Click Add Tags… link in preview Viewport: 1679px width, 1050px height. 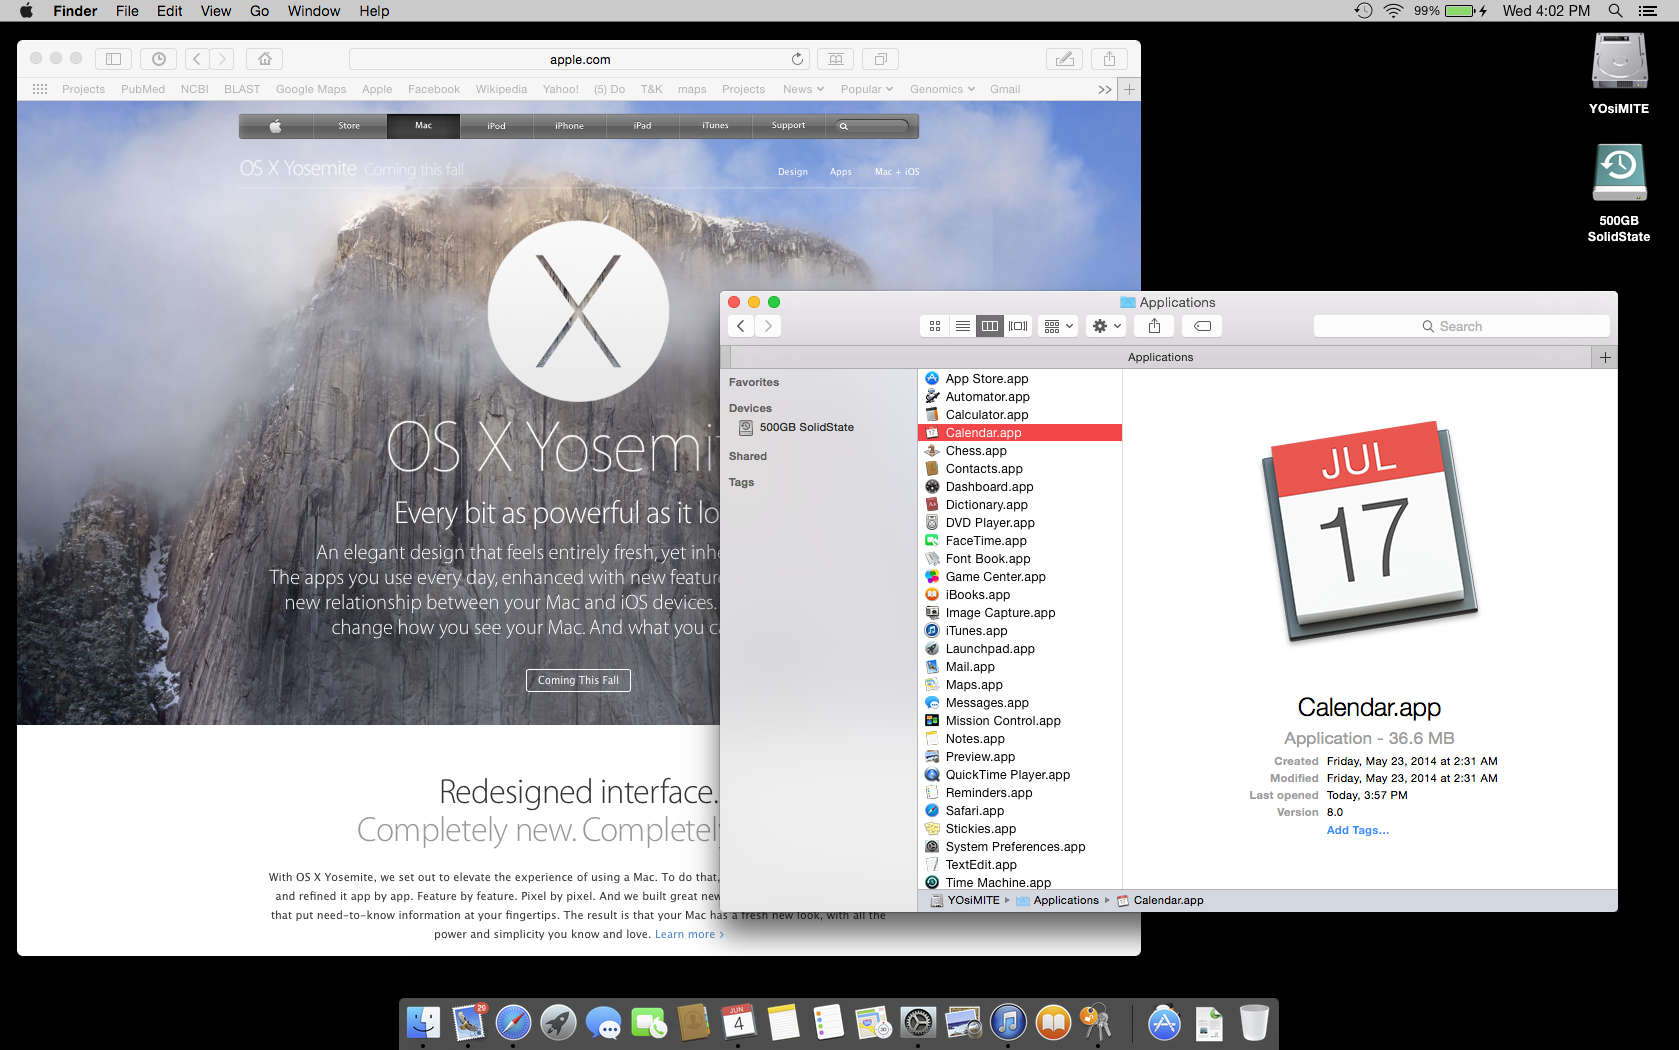(x=1357, y=830)
